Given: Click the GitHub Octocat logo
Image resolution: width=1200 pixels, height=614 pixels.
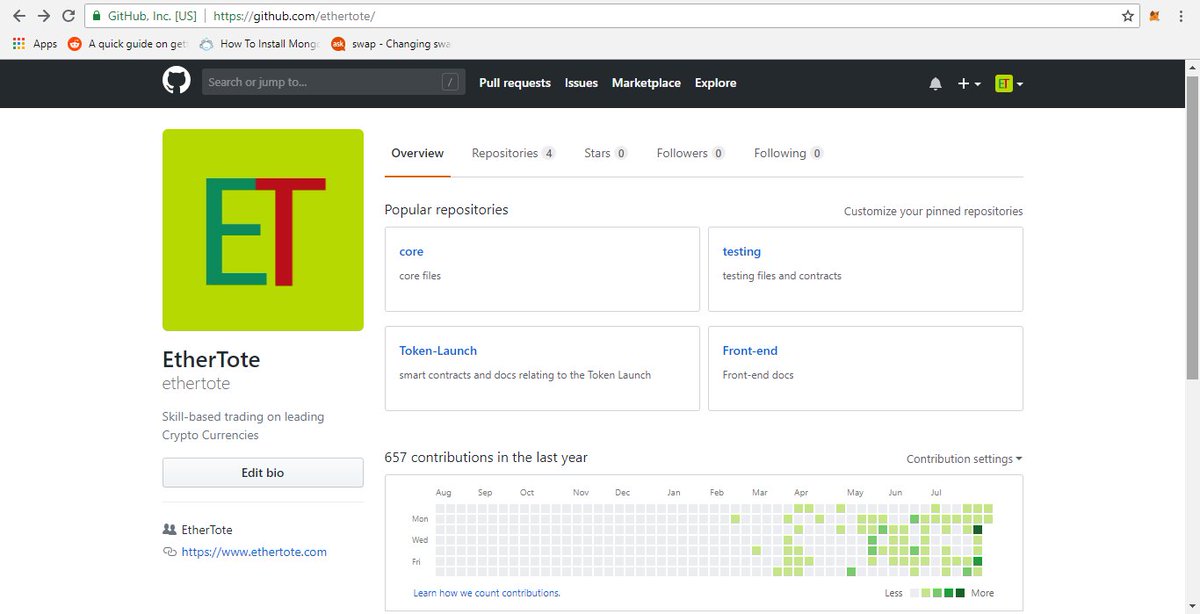Looking at the screenshot, I should coord(176,82).
